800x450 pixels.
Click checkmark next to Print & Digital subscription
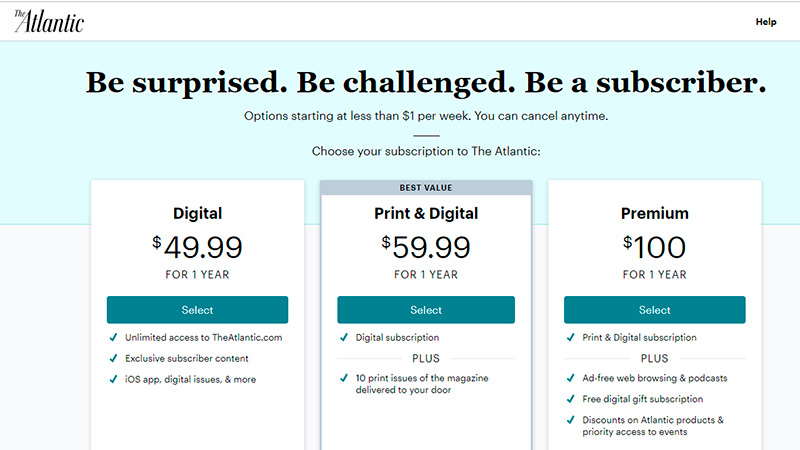click(569, 338)
